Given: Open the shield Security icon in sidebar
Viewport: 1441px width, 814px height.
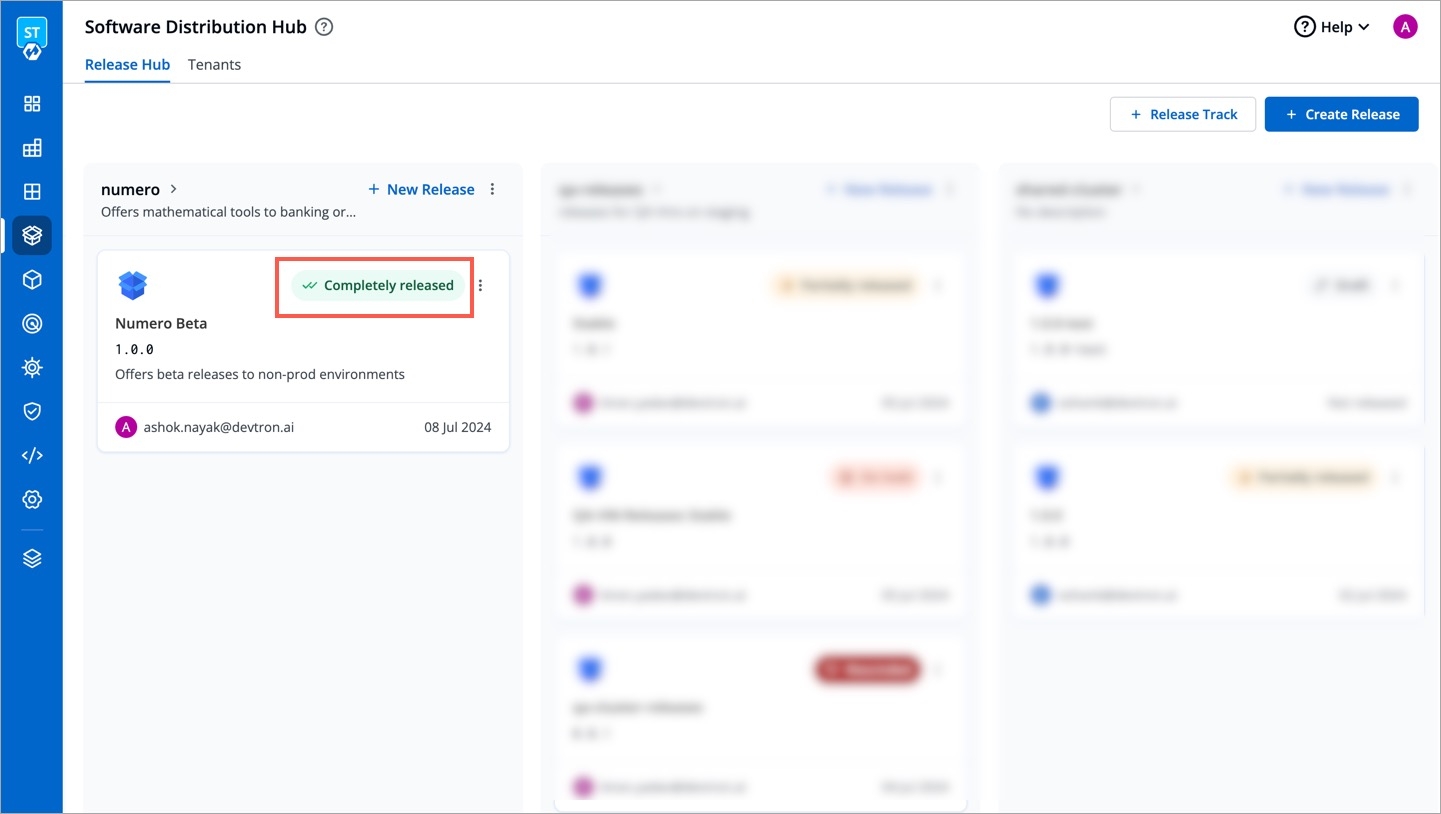Looking at the screenshot, I should (32, 411).
